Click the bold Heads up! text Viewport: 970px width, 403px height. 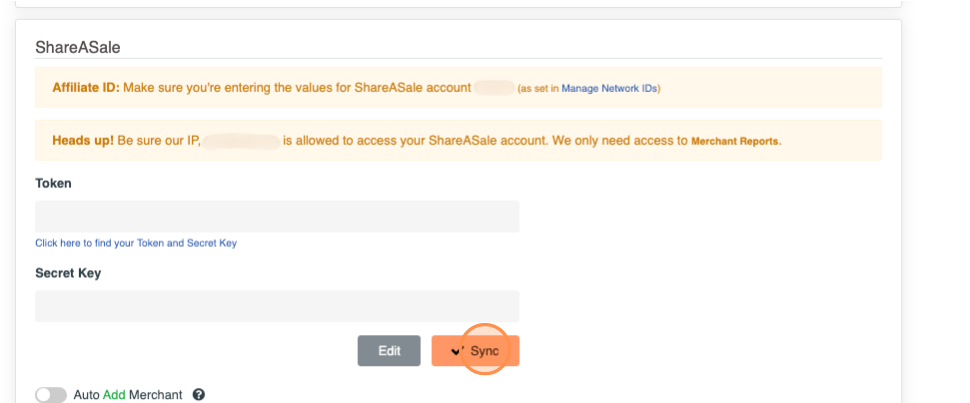pyautogui.click(x=83, y=141)
